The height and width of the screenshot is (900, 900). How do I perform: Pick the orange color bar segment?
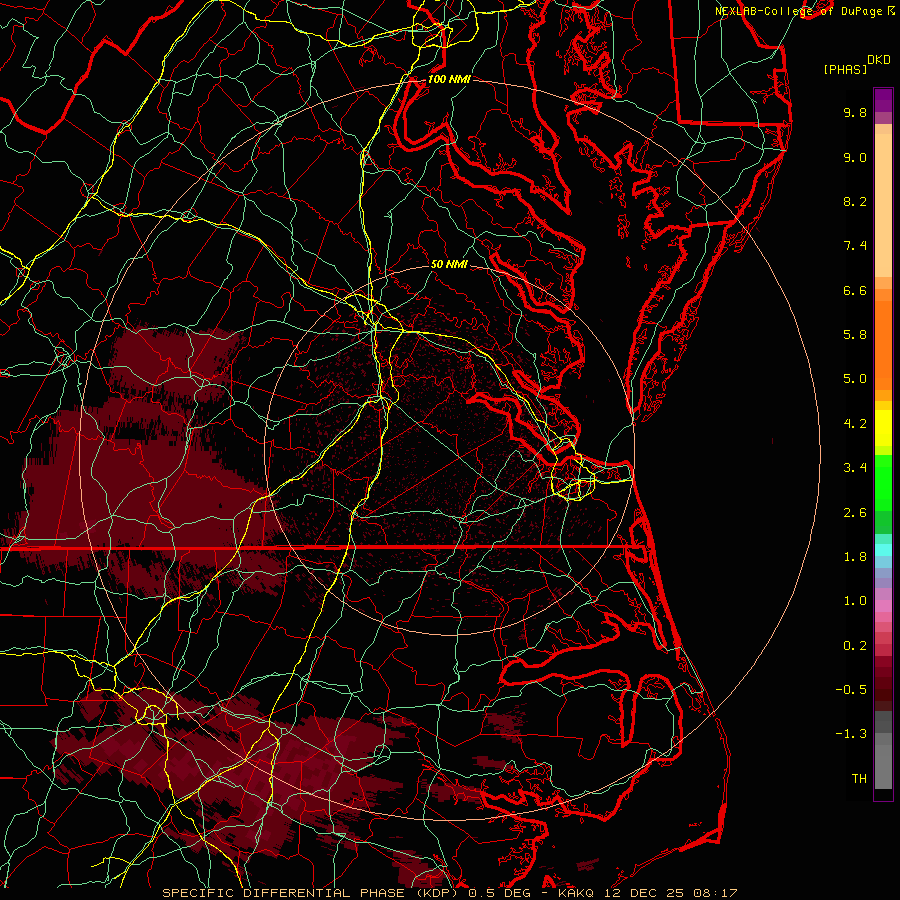[883, 344]
